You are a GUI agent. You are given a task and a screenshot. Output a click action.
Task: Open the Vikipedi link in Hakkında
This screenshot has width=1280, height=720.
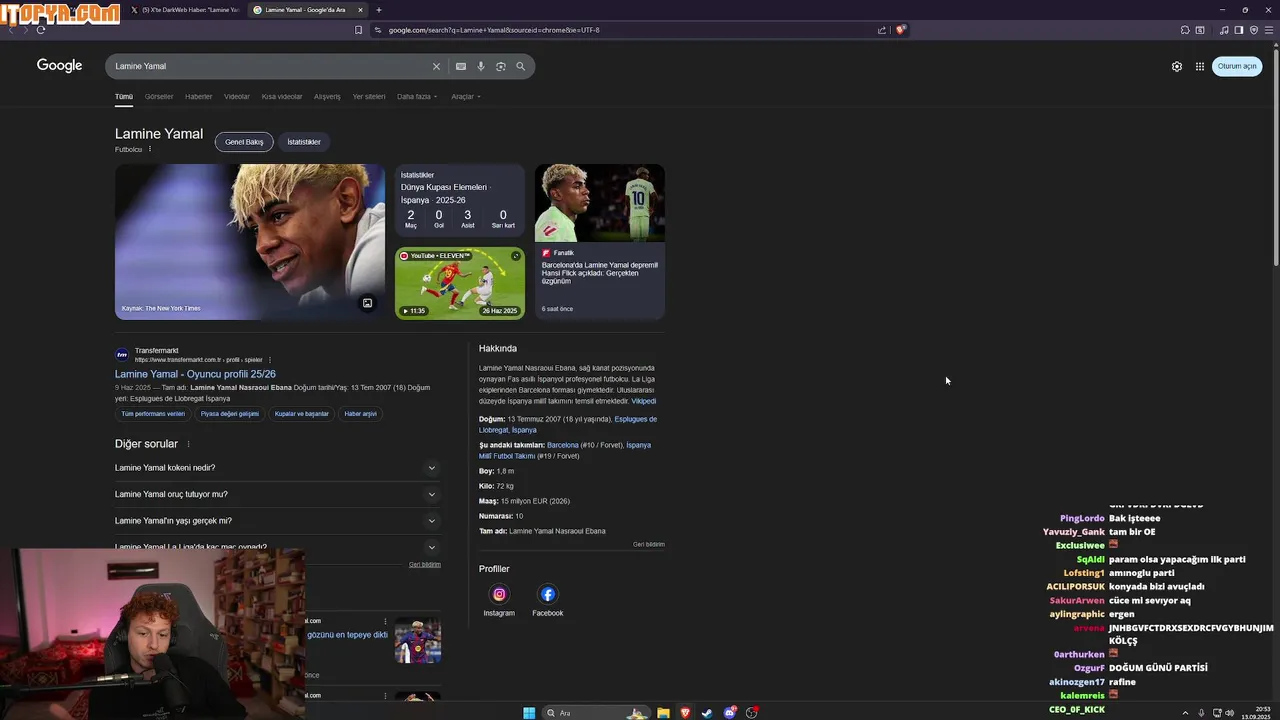click(x=644, y=401)
